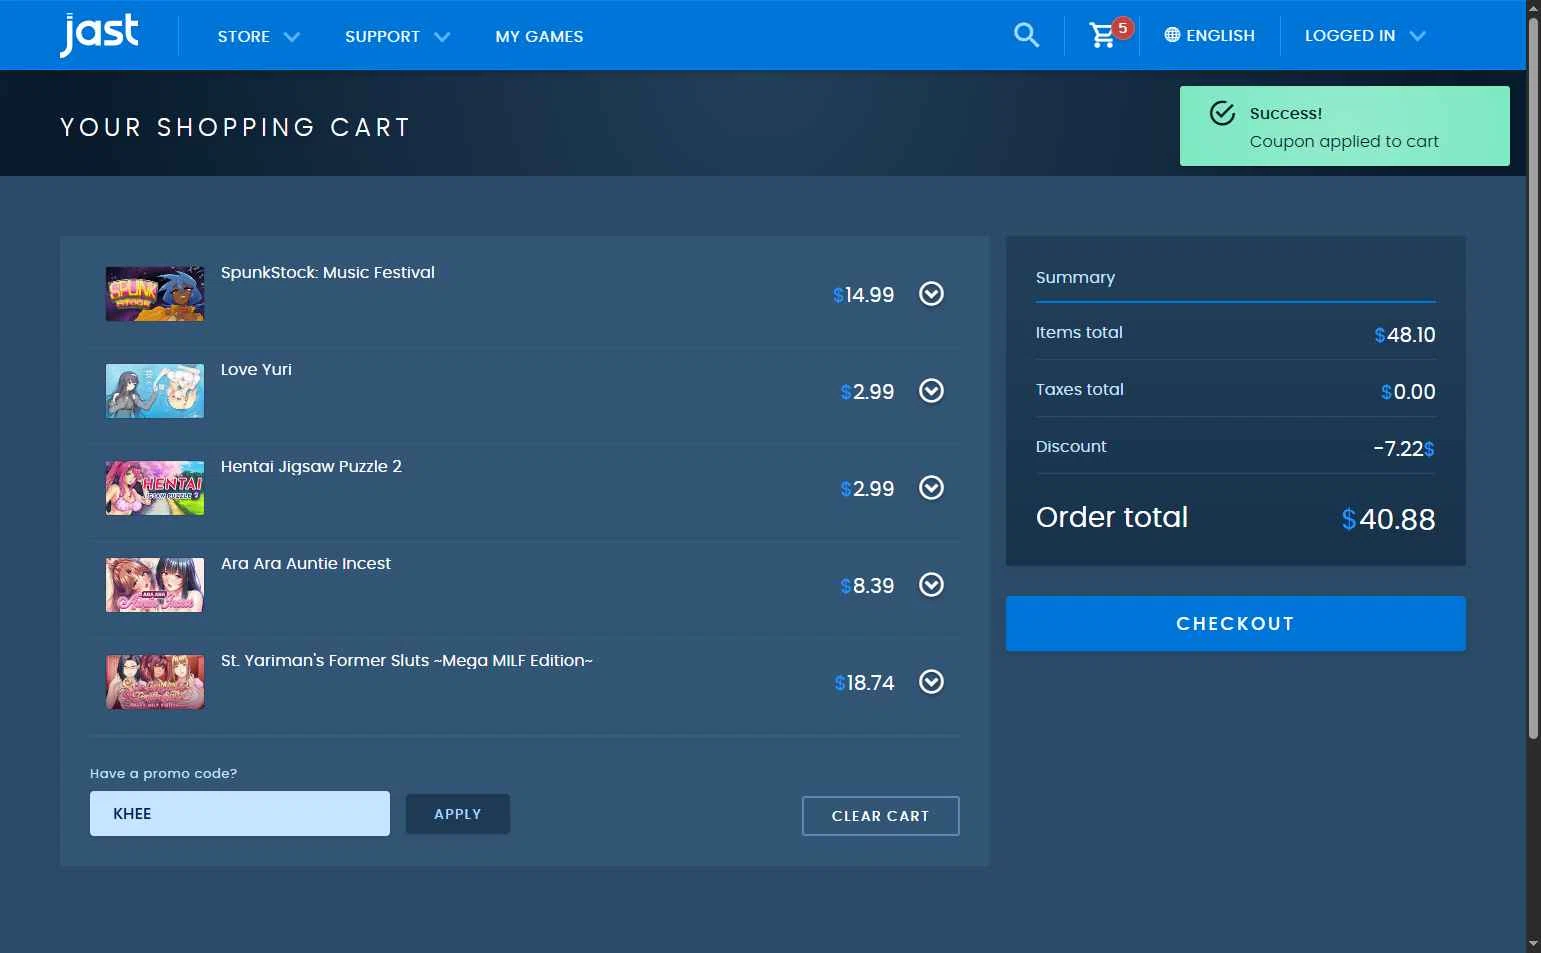1541x953 pixels.
Task: Focus the promo code input field
Action: 240,813
